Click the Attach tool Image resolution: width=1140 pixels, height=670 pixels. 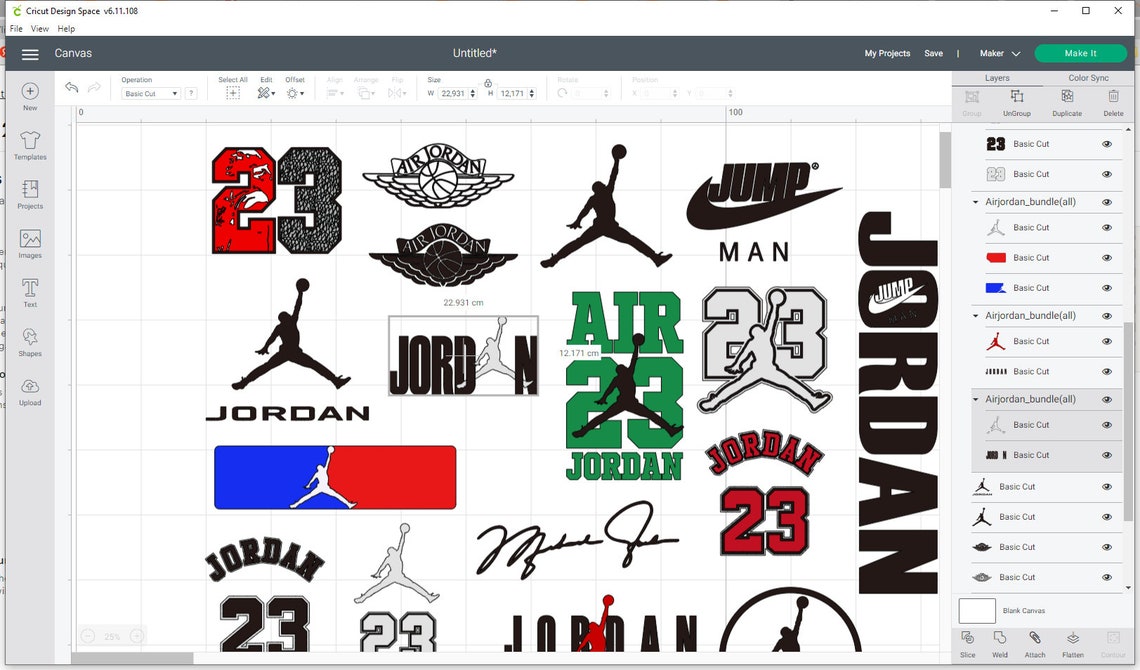coord(1035,644)
